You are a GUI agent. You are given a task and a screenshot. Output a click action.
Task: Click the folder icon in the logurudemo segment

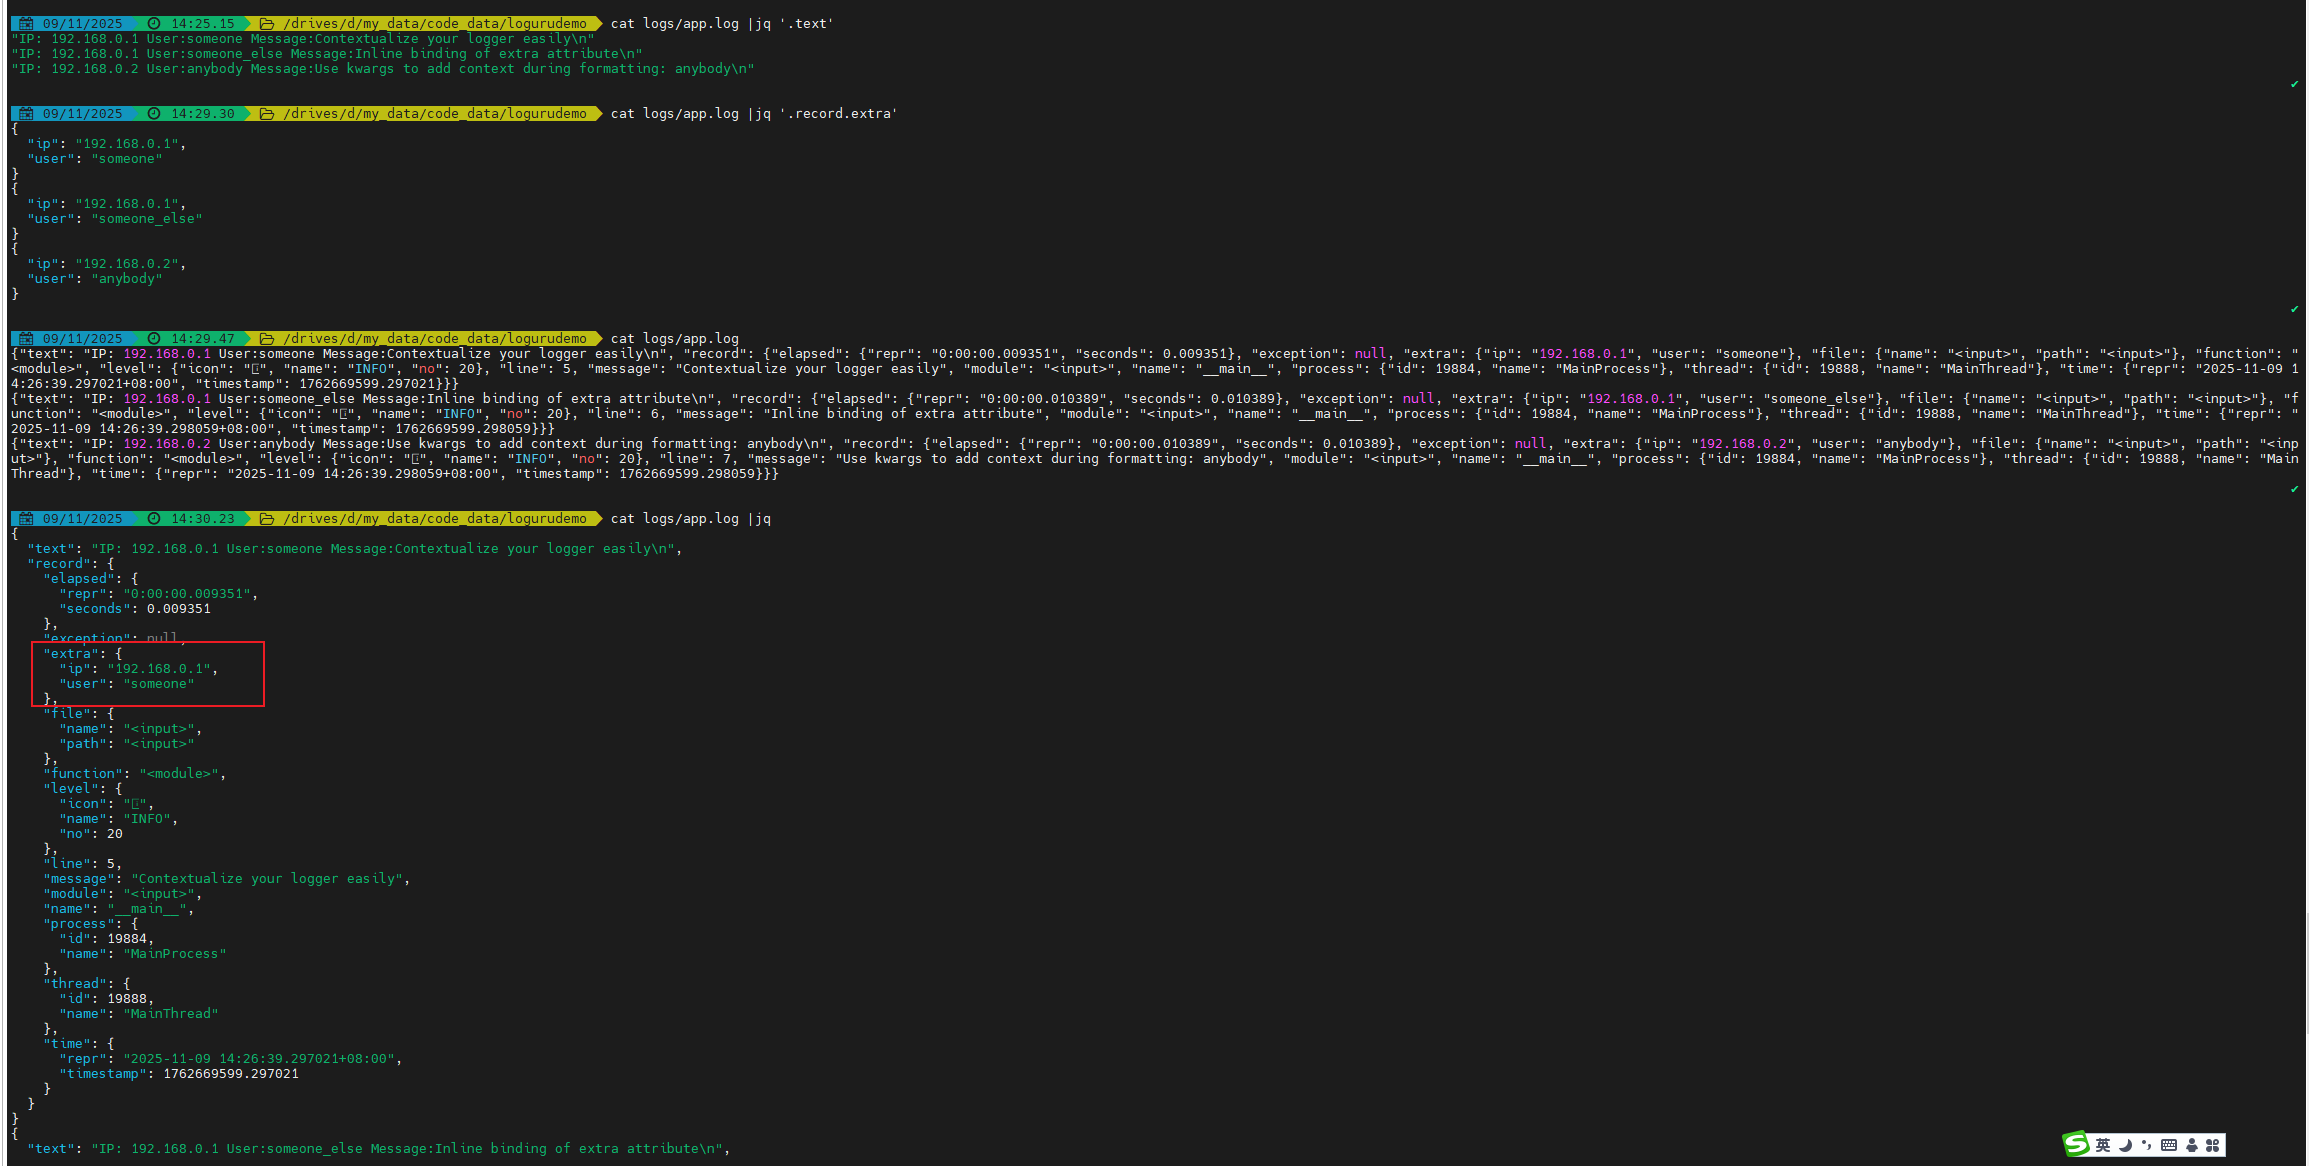266,23
